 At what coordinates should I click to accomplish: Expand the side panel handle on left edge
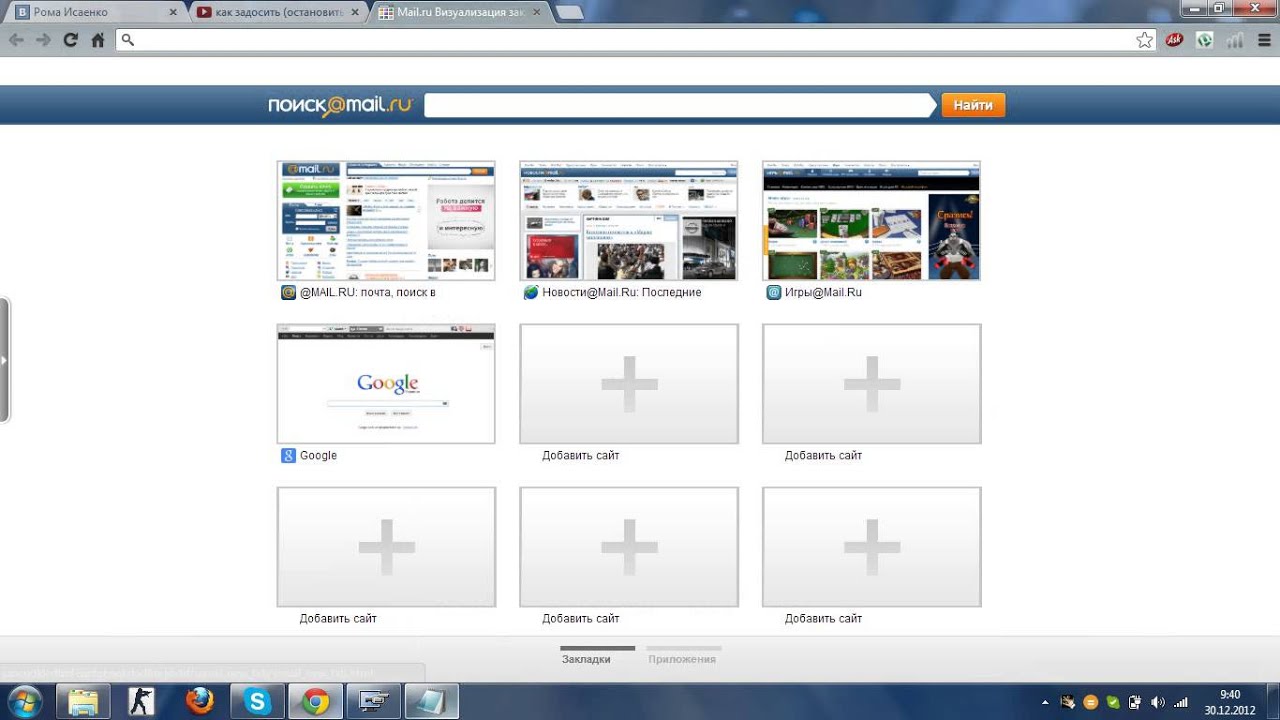(5, 359)
